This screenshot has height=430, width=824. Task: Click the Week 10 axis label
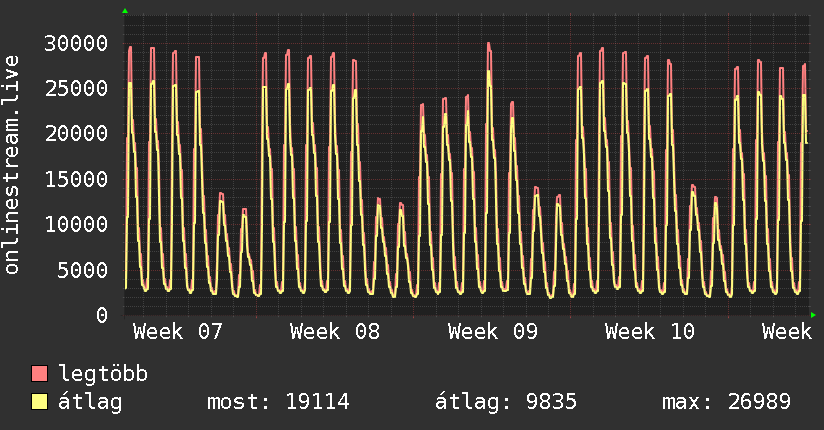click(x=650, y=332)
